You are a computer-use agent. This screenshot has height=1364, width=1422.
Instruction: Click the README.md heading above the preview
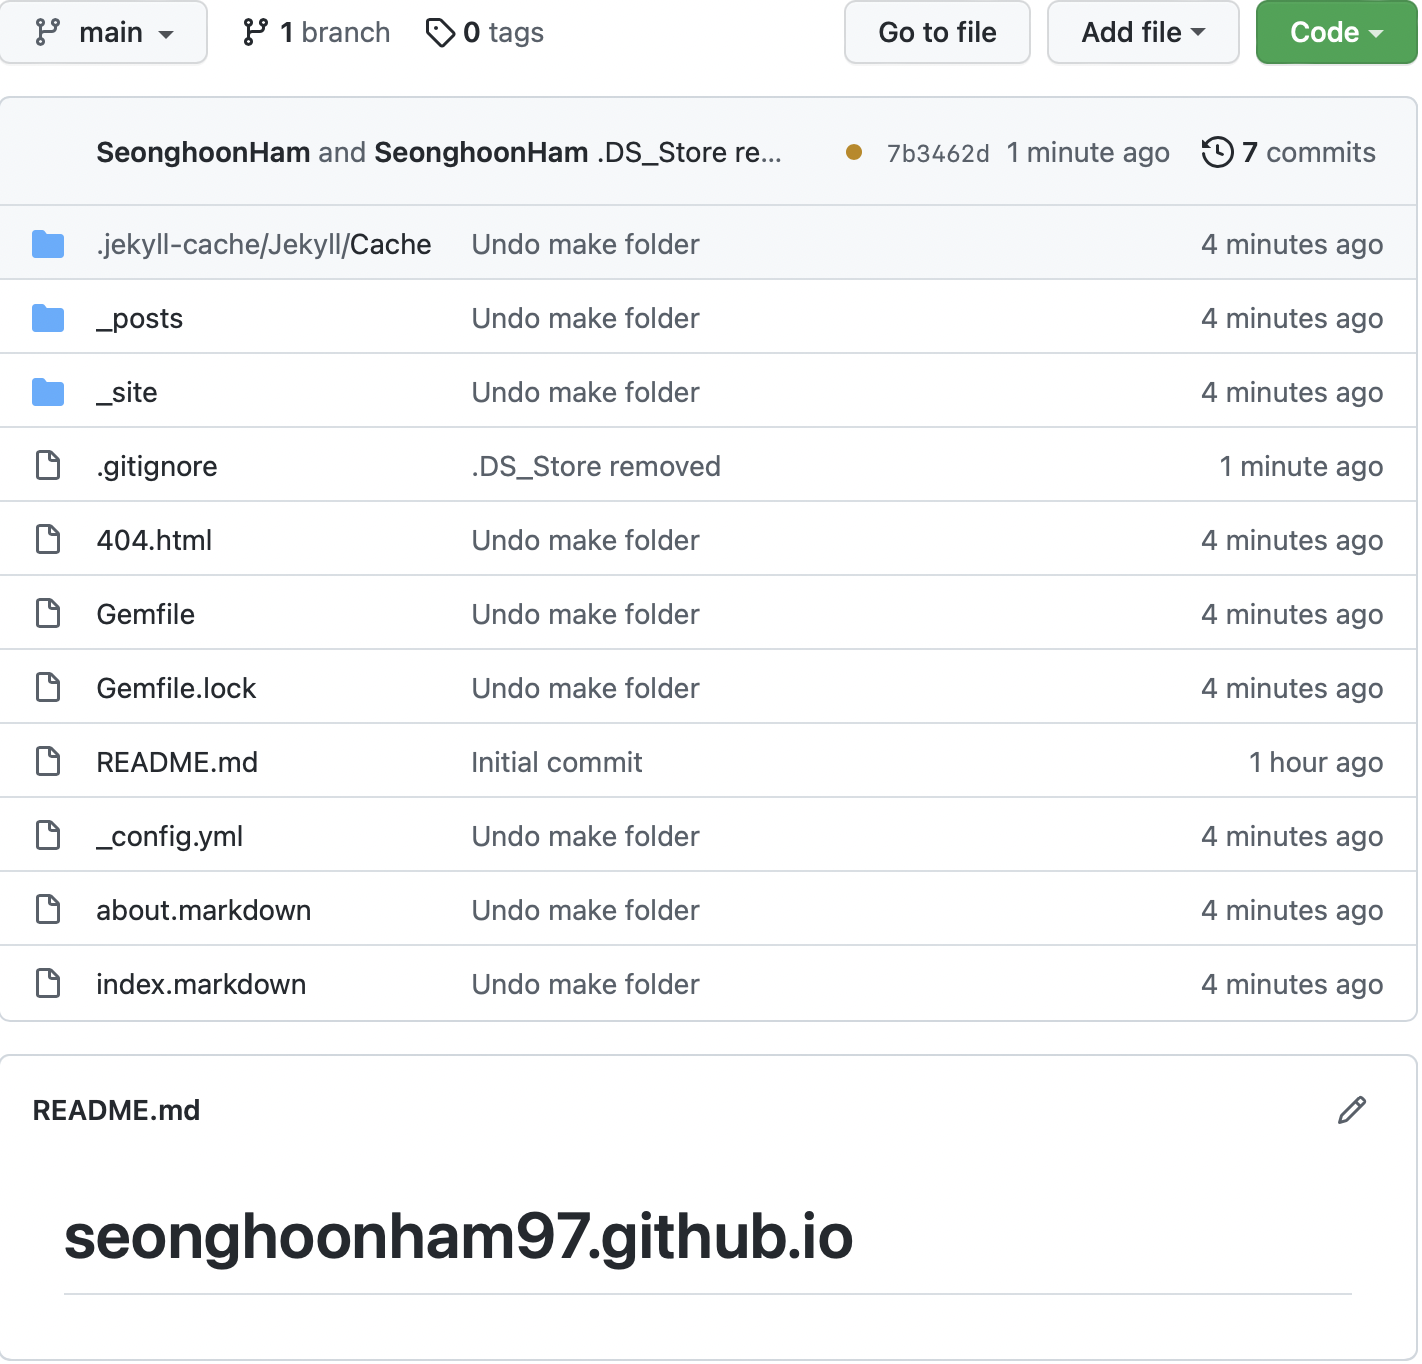pyautogui.click(x=116, y=1110)
